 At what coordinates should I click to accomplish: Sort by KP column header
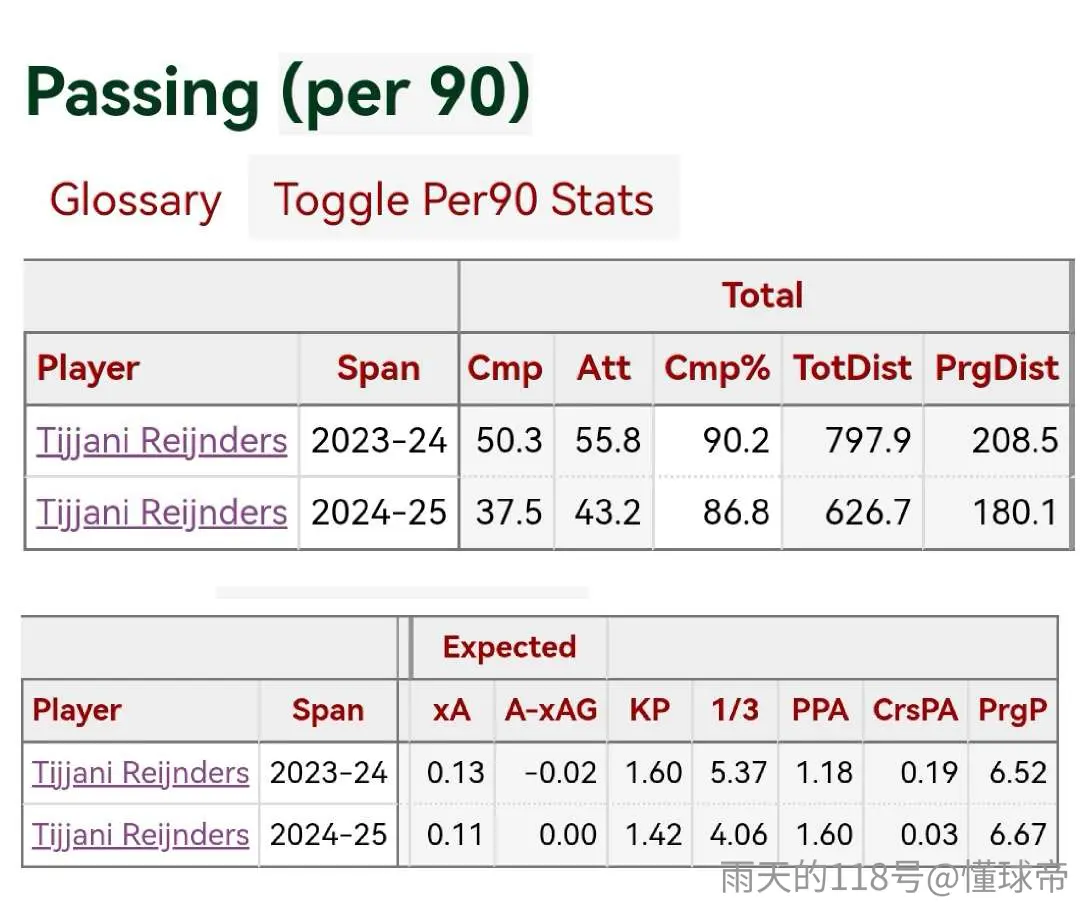[x=650, y=710]
